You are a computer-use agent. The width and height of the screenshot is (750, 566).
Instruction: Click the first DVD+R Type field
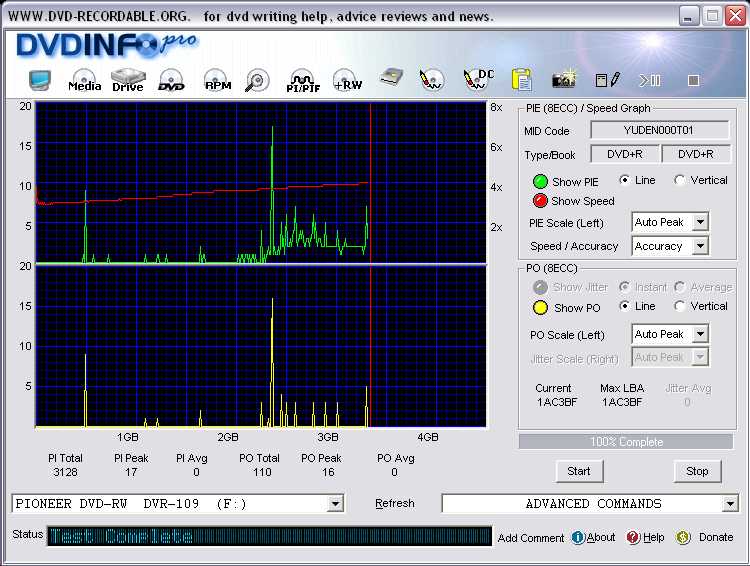pos(624,154)
